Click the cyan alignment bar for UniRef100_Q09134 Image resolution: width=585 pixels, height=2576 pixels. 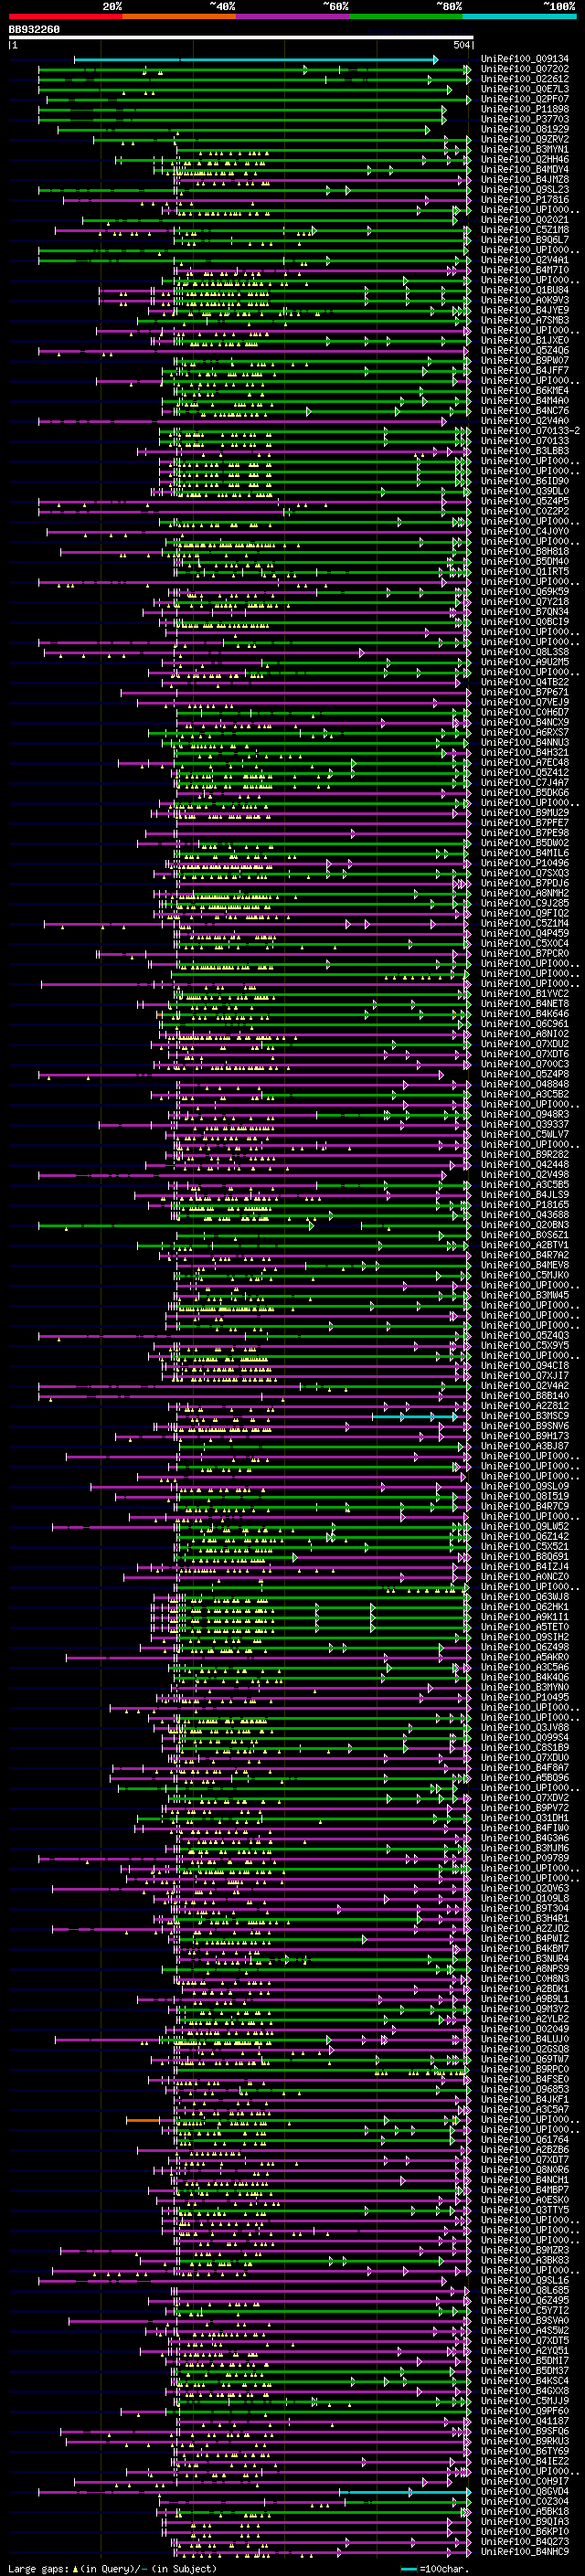[255, 60]
